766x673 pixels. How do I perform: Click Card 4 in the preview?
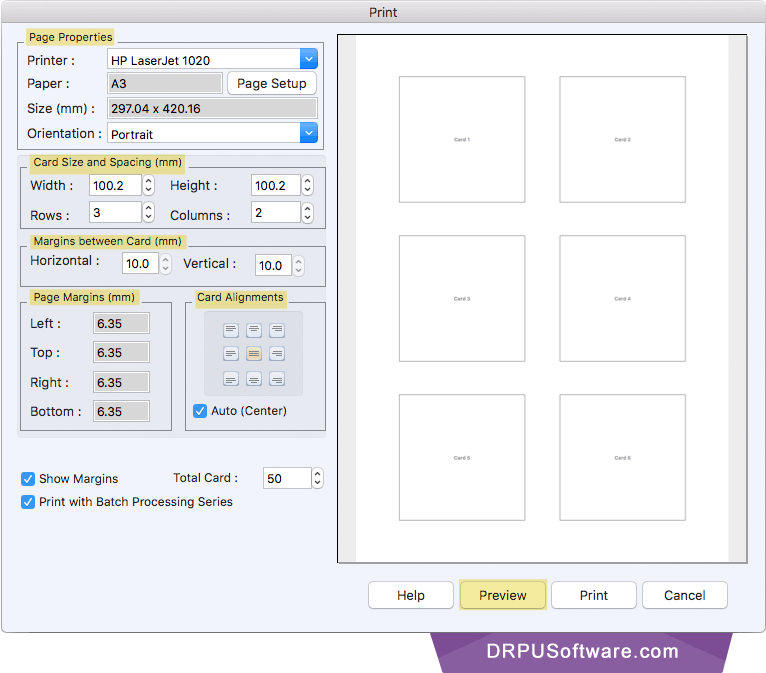coord(622,298)
